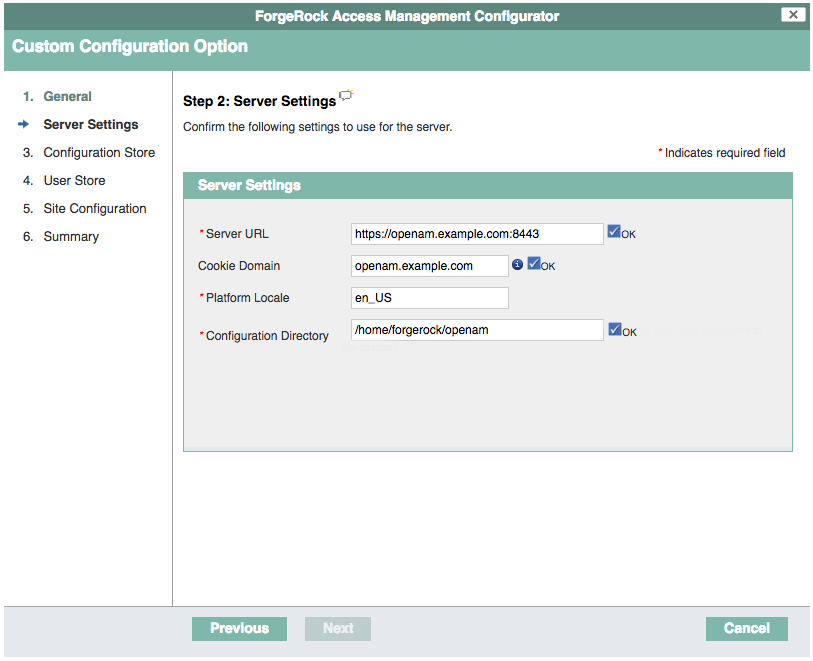
Task: Click the 'Custom Configuration Option' title
Action: [x=130, y=46]
